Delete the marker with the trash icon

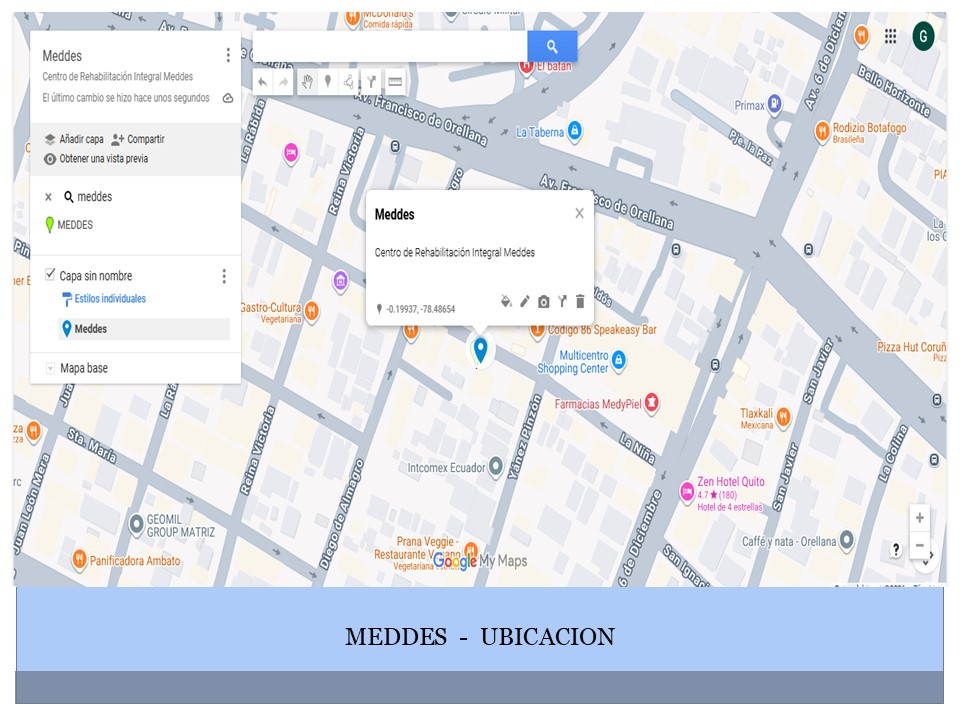580,301
